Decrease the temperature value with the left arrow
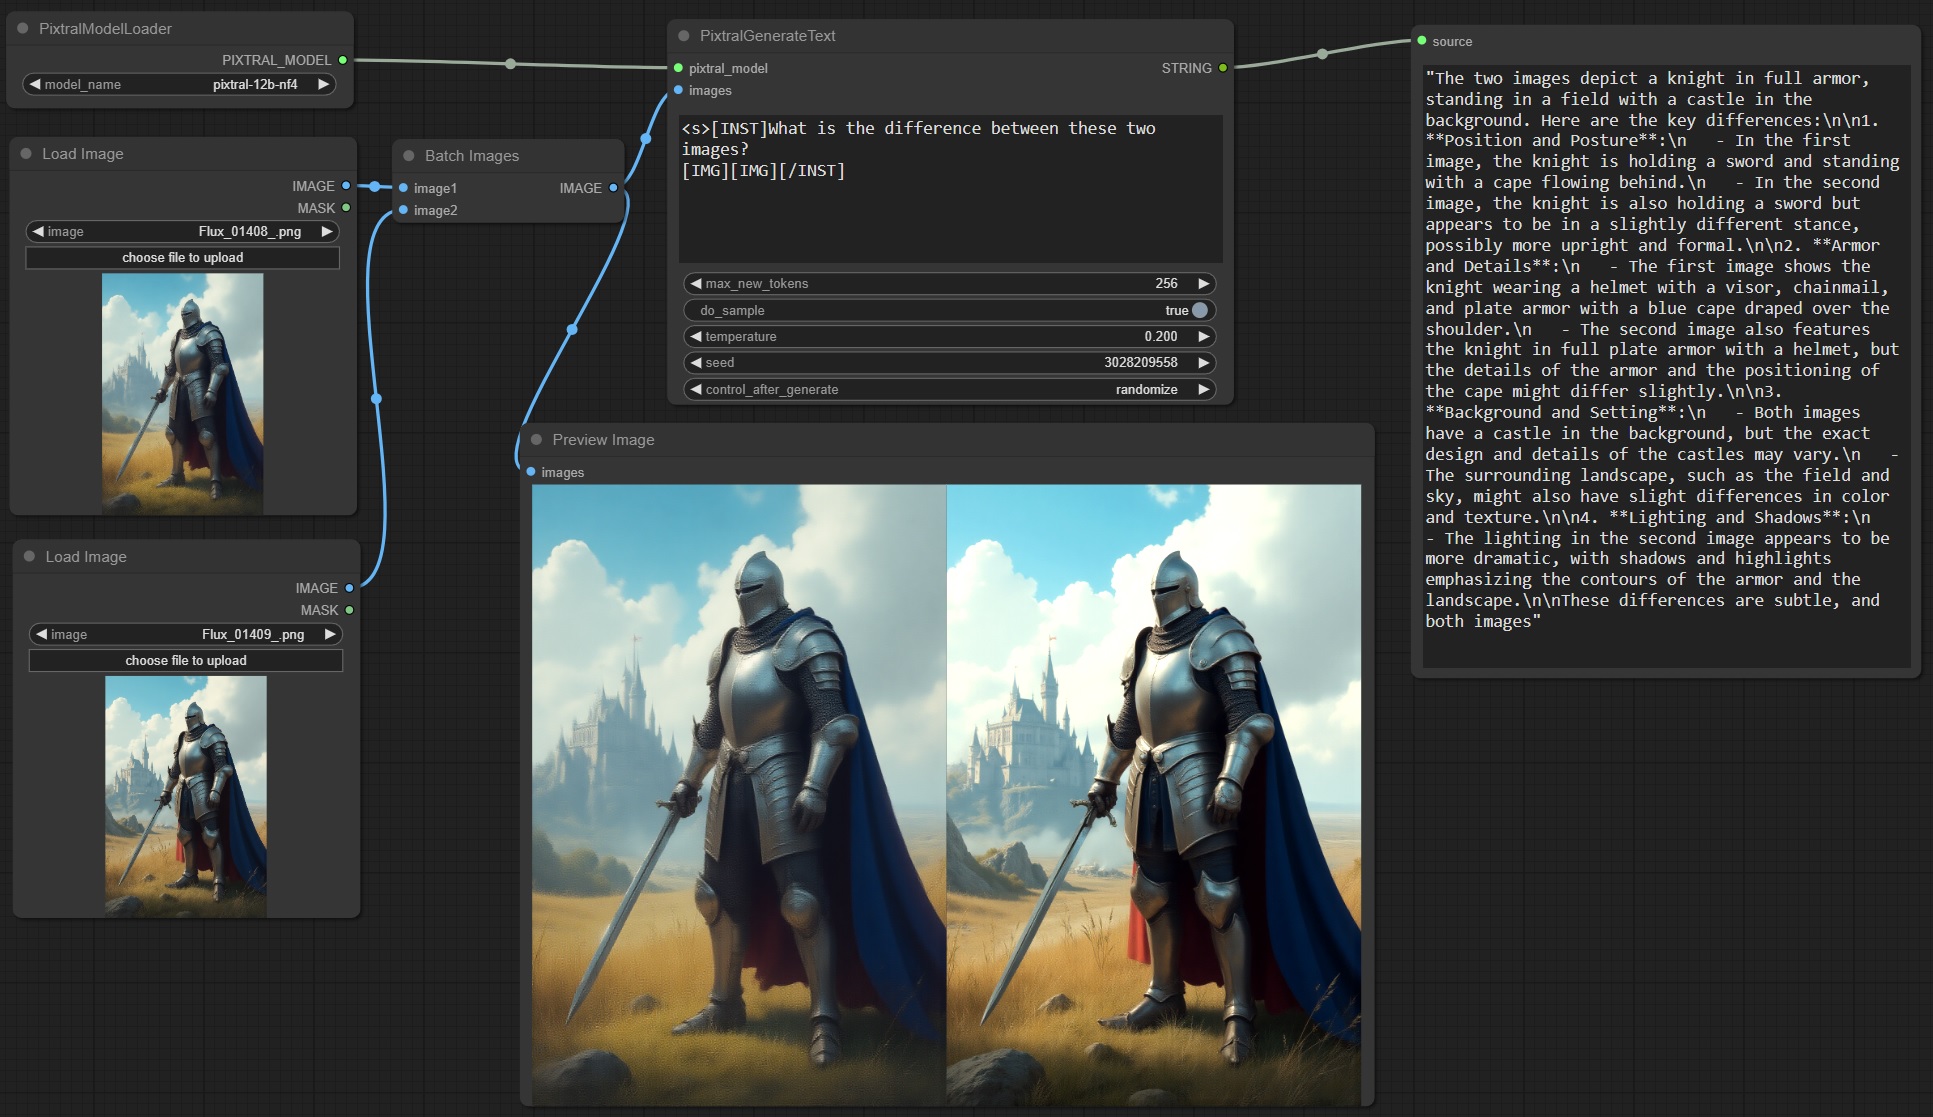Image resolution: width=1933 pixels, height=1117 pixels. (x=696, y=337)
